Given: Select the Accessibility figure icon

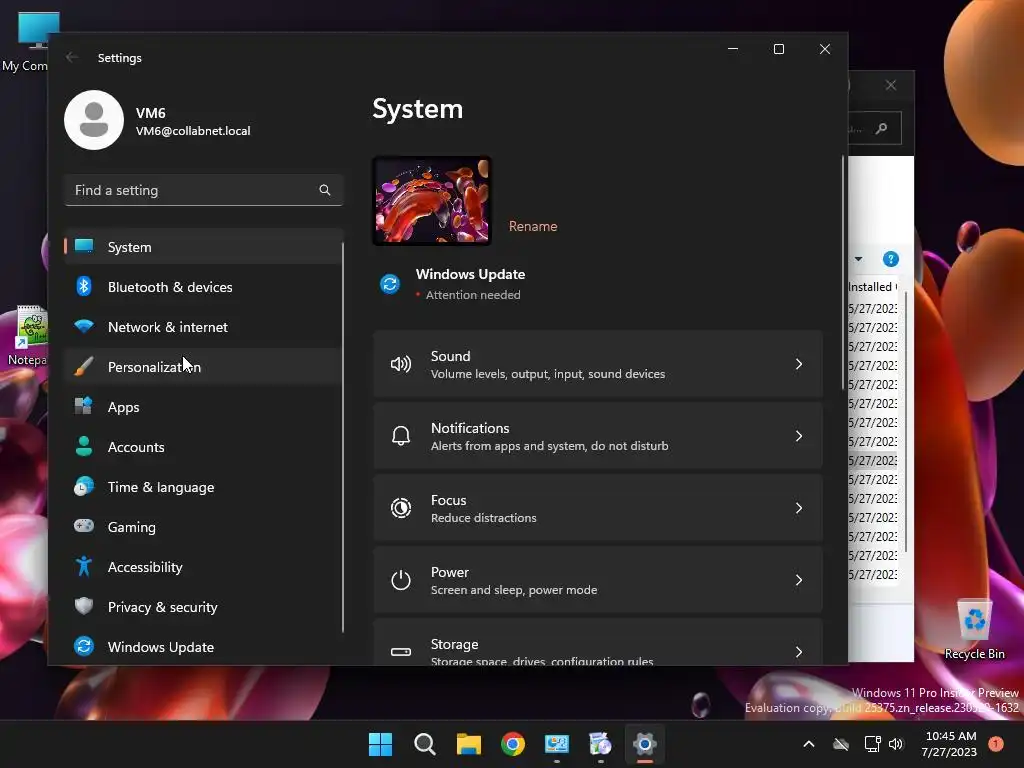Looking at the screenshot, I should 84,566.
